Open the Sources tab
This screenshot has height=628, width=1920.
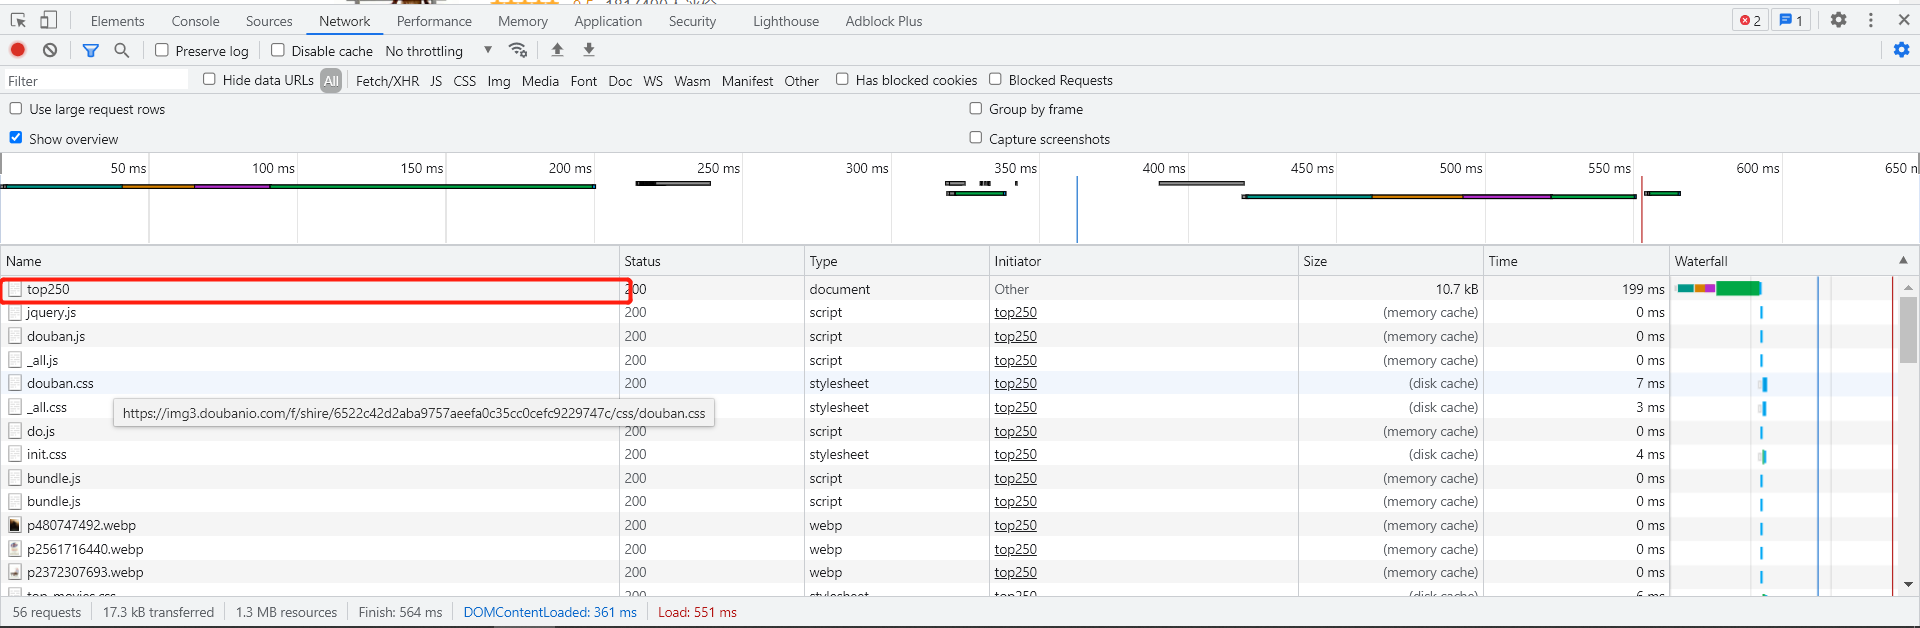(x=269, y=21)
